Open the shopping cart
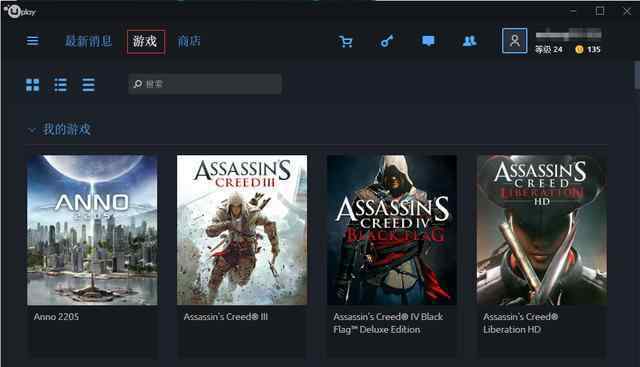The height and width of the screenshot is (367, 640). click(345, 41)
